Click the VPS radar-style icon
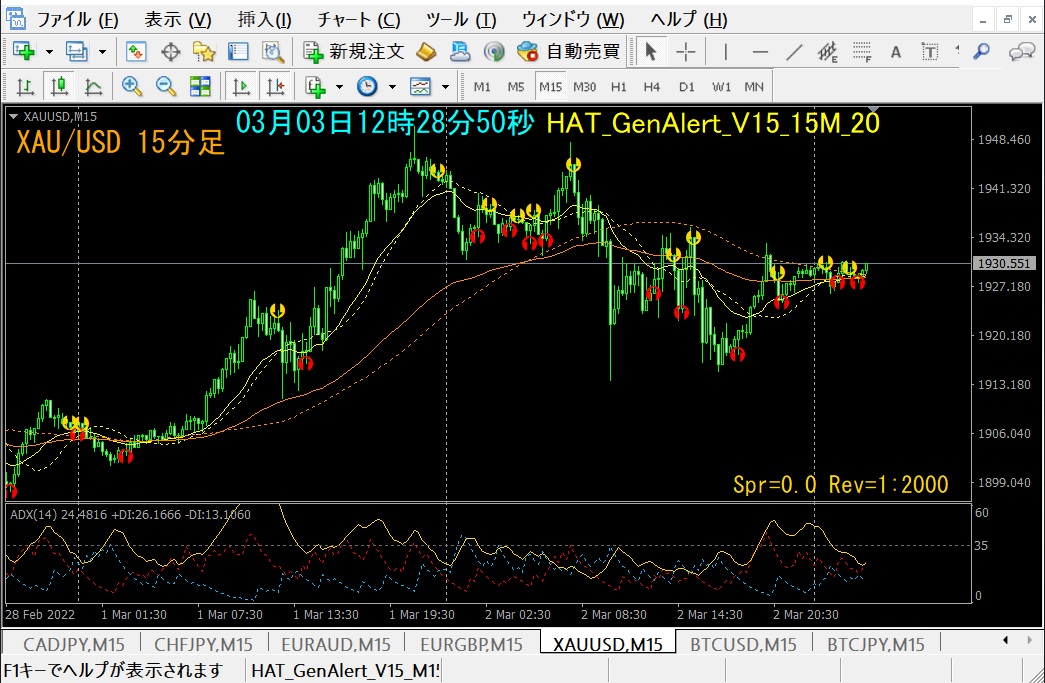Screen dimensions: 1045x683 (x=494, y=51)
